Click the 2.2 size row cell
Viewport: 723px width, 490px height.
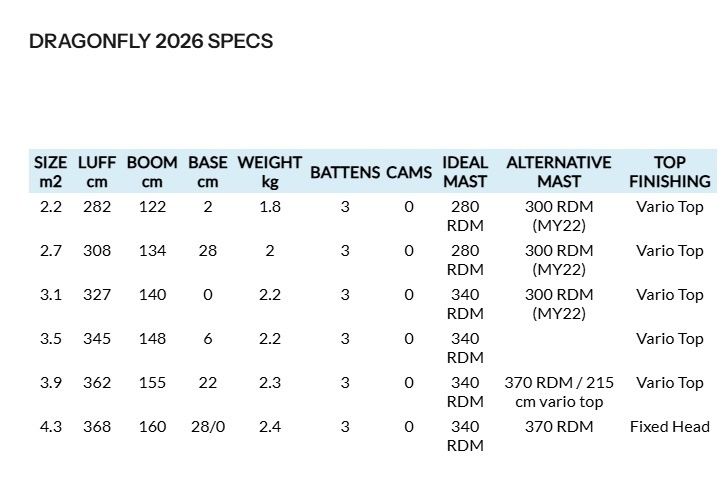point(51,207)
